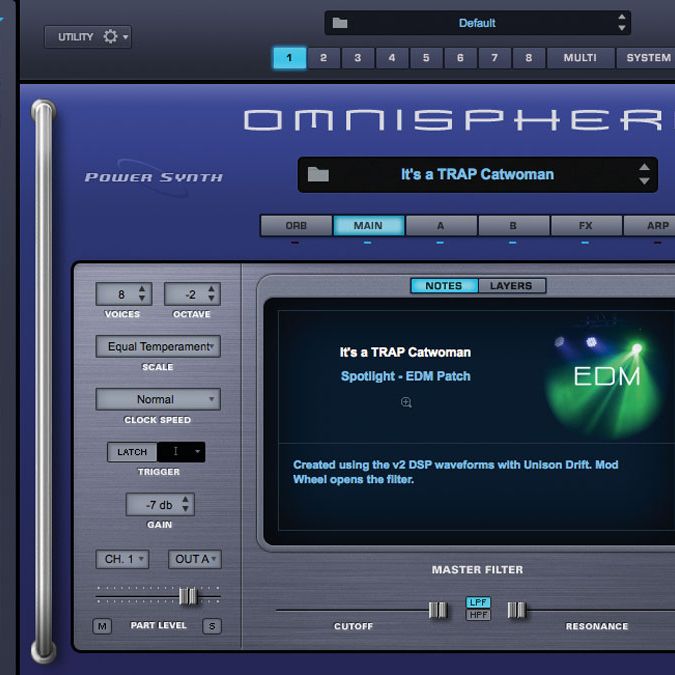The image size is (675, 675).
Task: Solo the part with S button
Action: pos(212,626)
